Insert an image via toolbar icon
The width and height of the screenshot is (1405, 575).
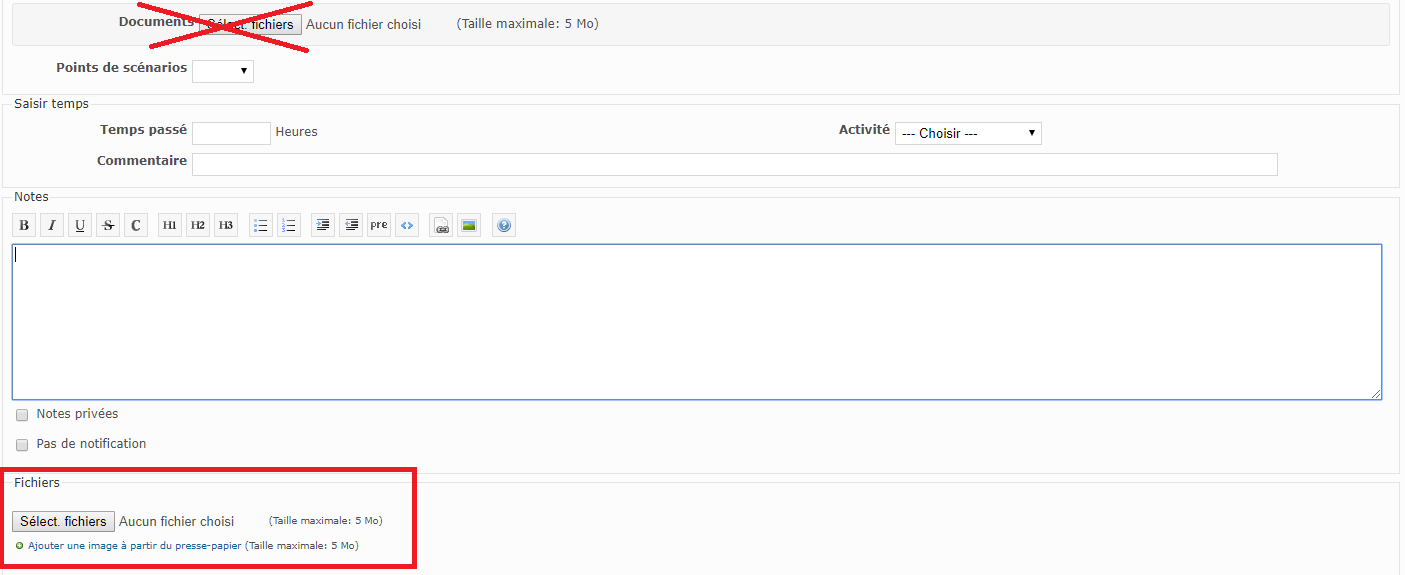(468, 226)
